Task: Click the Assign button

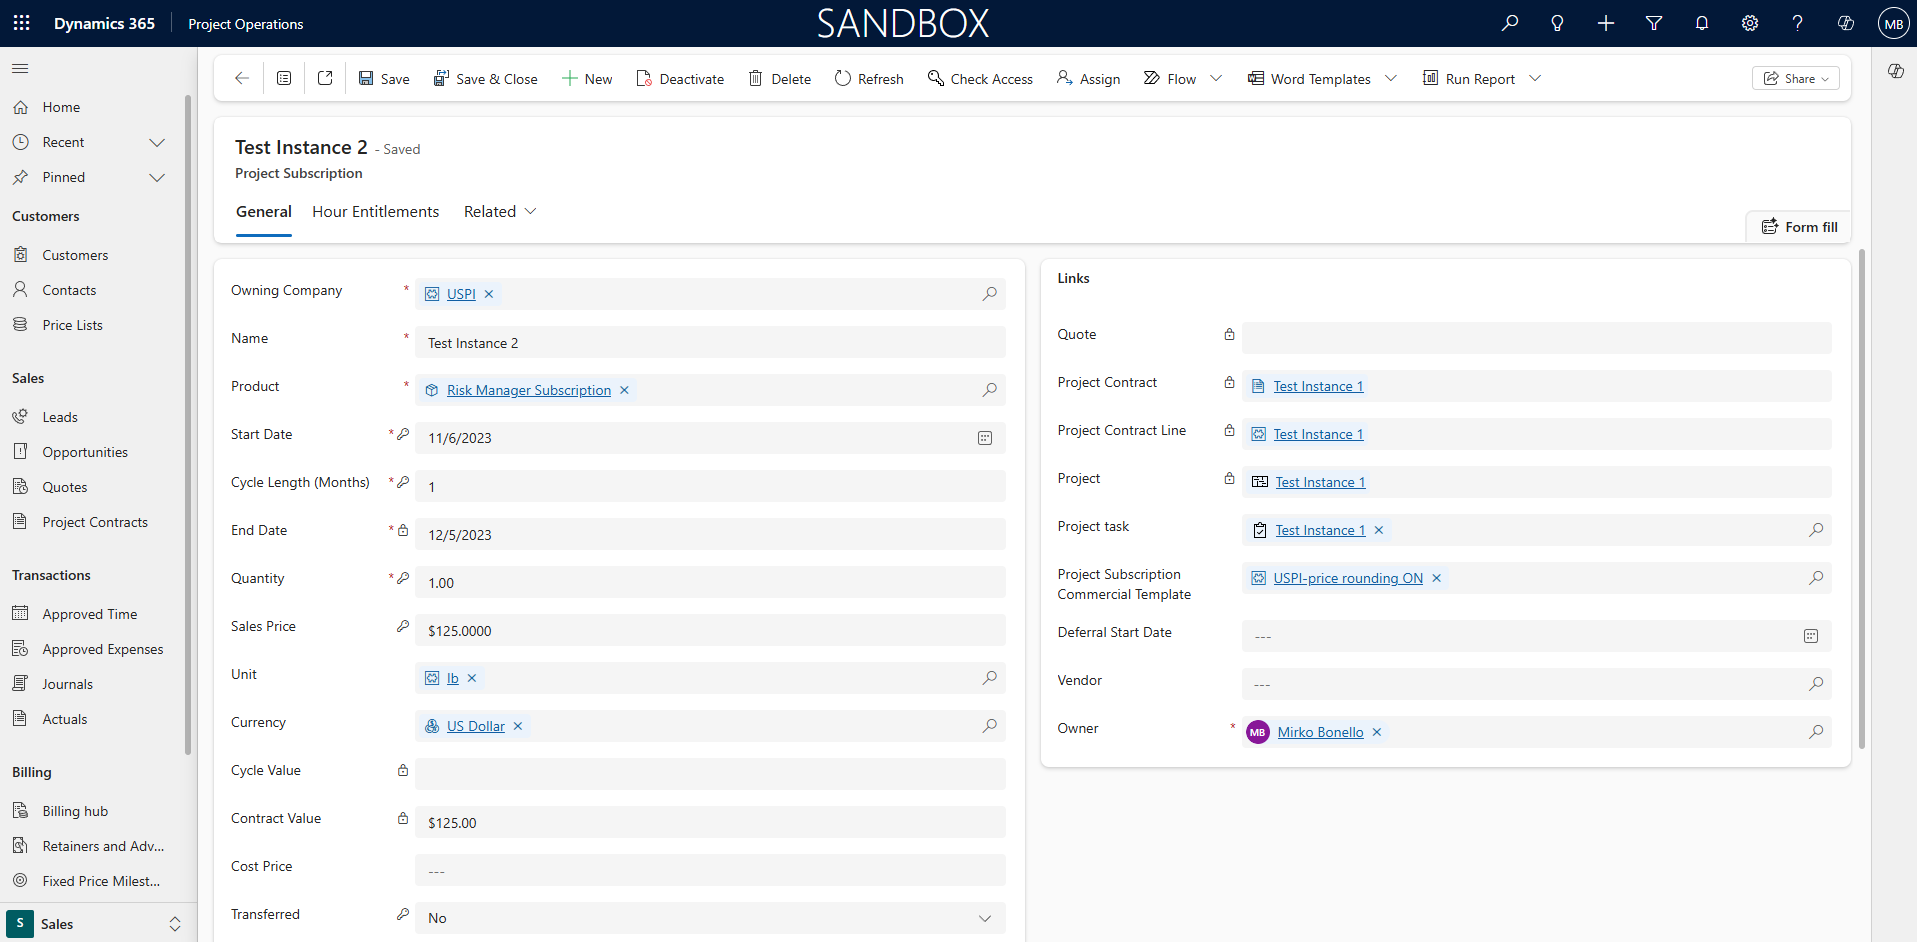Action: click(1088, 78)
